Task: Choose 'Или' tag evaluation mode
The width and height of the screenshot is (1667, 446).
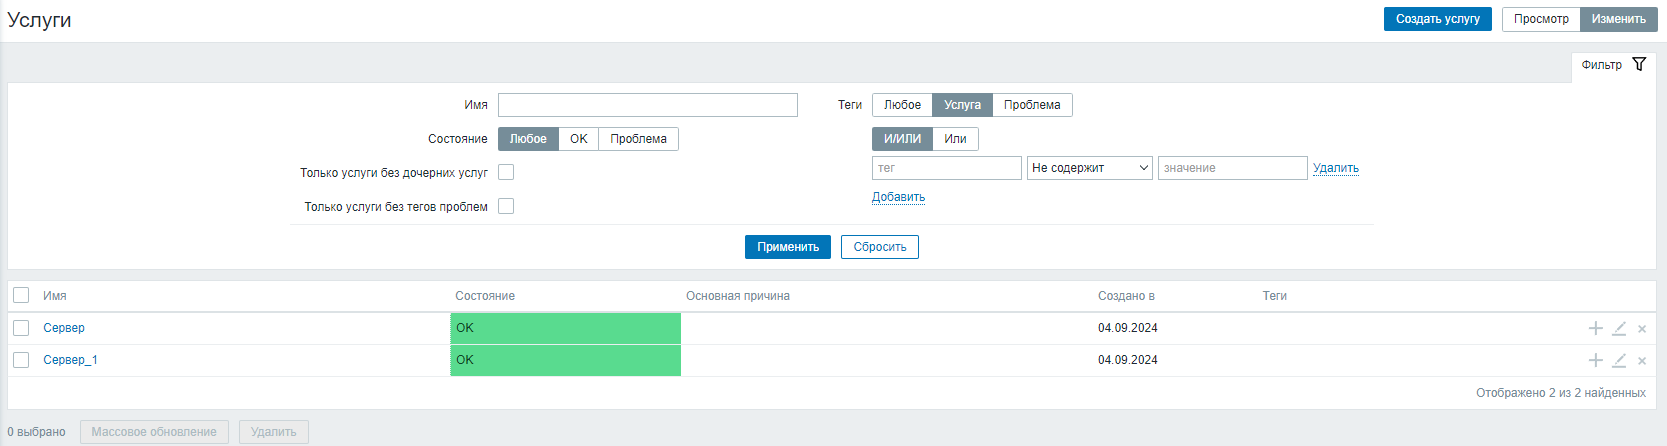Action: [x=955, y=139]
